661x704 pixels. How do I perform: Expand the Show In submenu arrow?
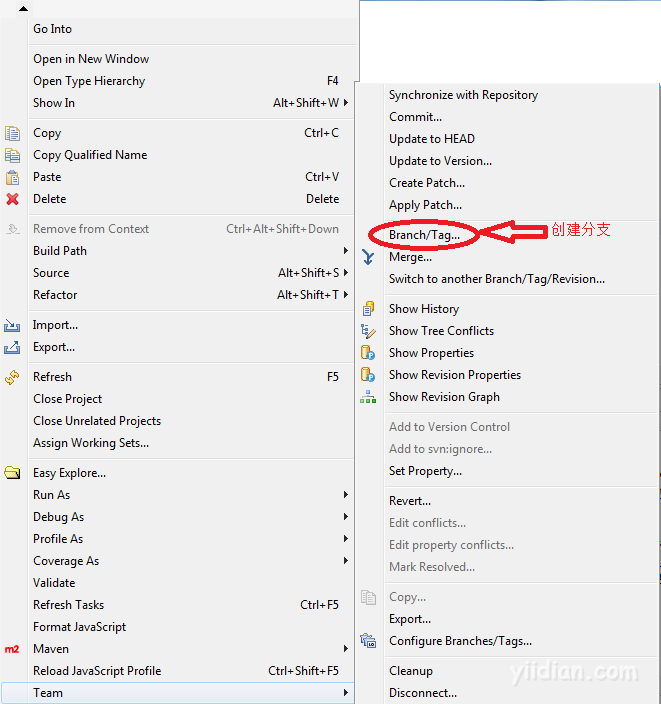(x=346, y=103)
